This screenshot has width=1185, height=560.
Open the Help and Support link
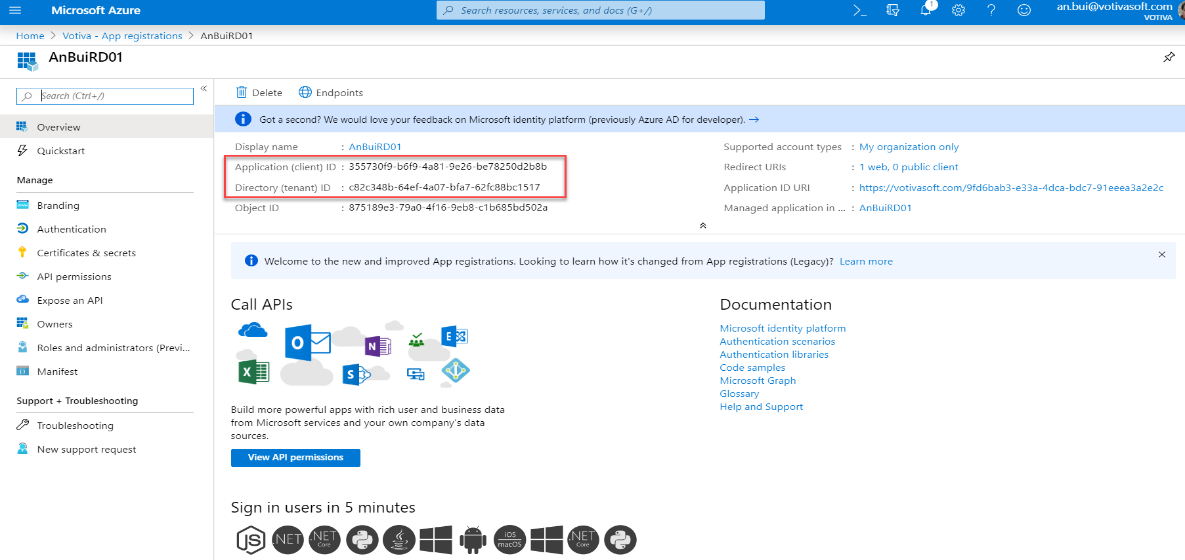762,407
